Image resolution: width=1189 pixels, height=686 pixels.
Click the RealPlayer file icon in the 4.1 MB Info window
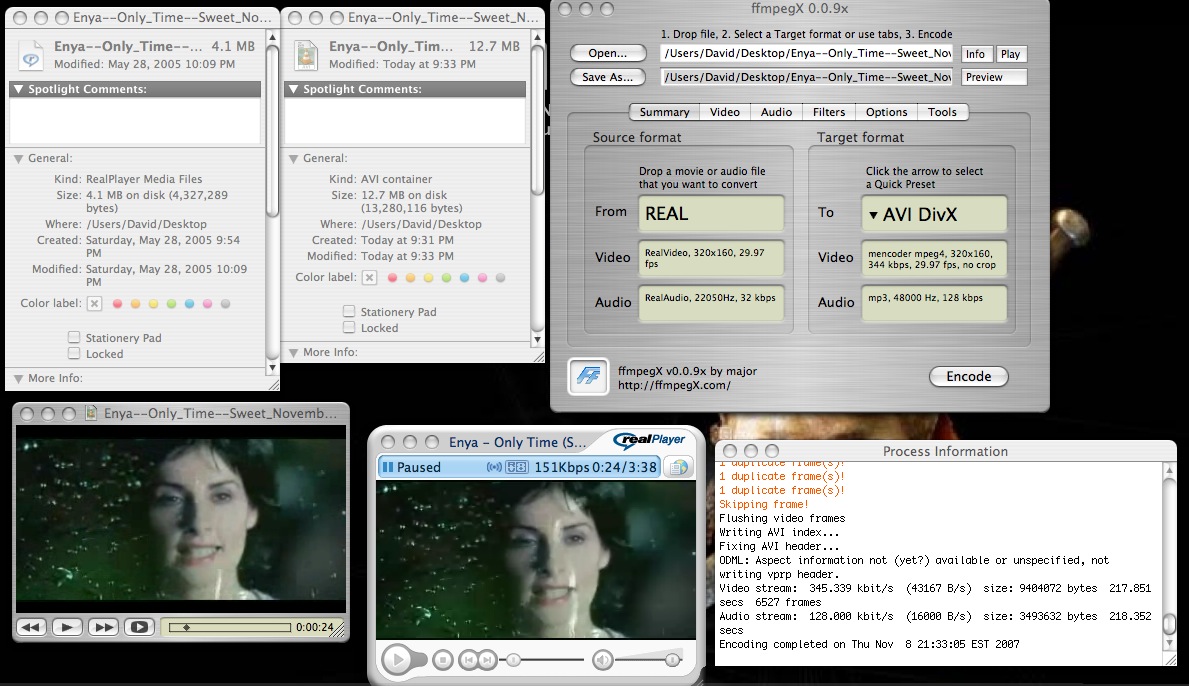(x=31, y=56)
